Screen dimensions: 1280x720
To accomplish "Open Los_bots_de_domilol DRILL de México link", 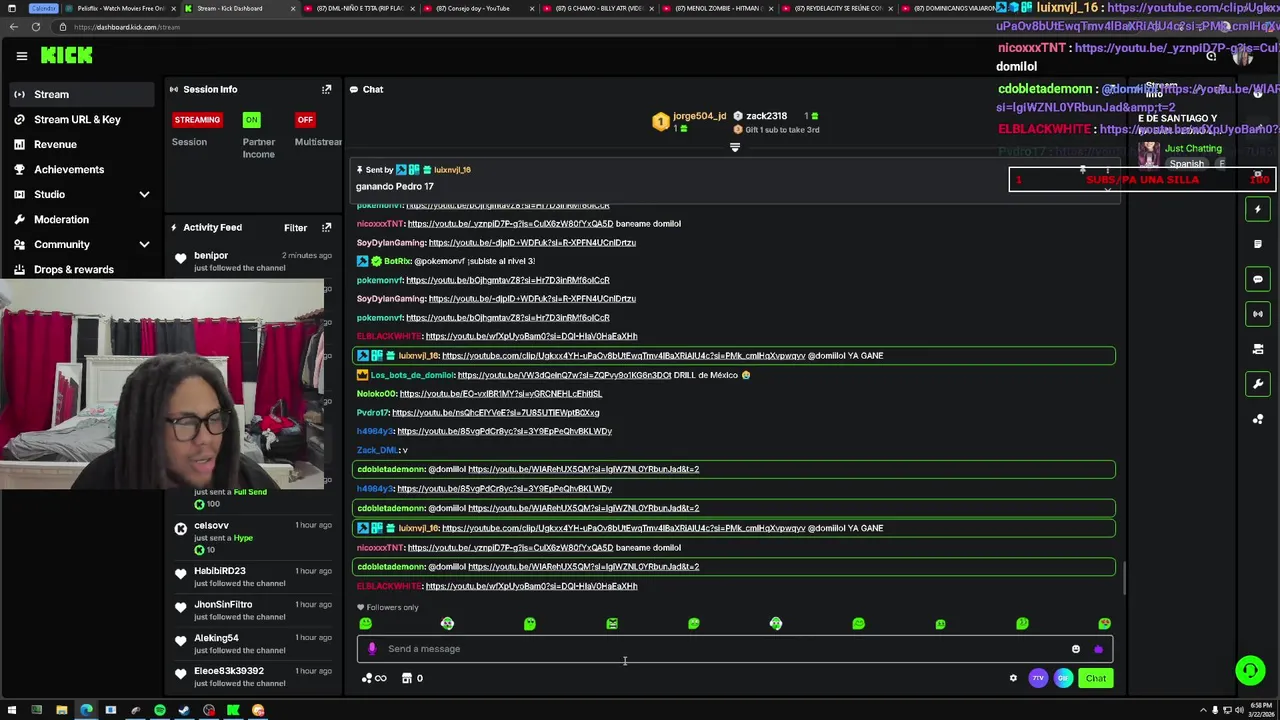I will pyautogui.click(x=564, y=375).
